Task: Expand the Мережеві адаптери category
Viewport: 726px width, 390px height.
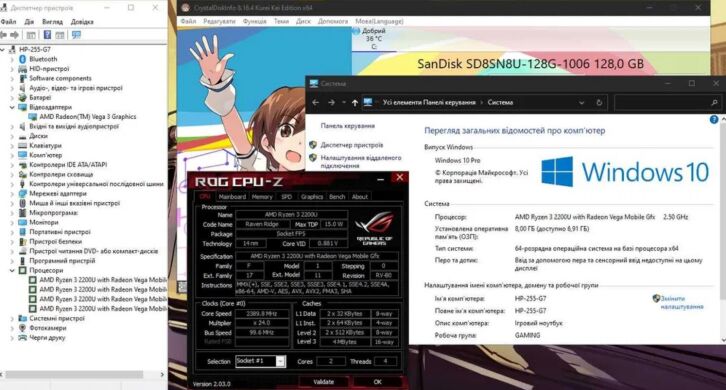Action: (13, 194)
